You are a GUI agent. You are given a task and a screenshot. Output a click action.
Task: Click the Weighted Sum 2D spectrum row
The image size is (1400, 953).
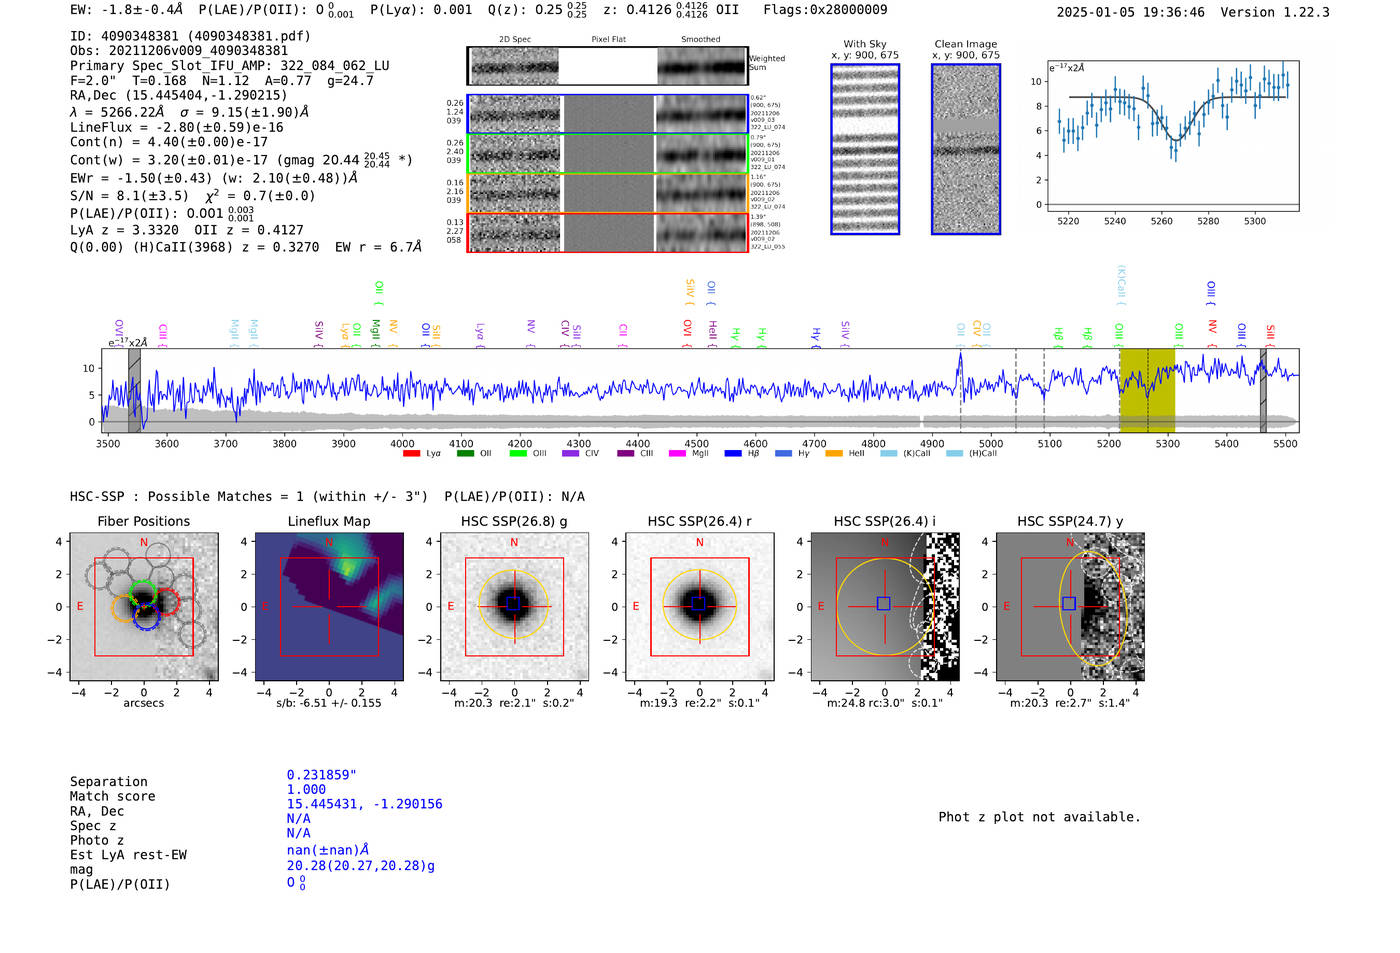(607, 66)
